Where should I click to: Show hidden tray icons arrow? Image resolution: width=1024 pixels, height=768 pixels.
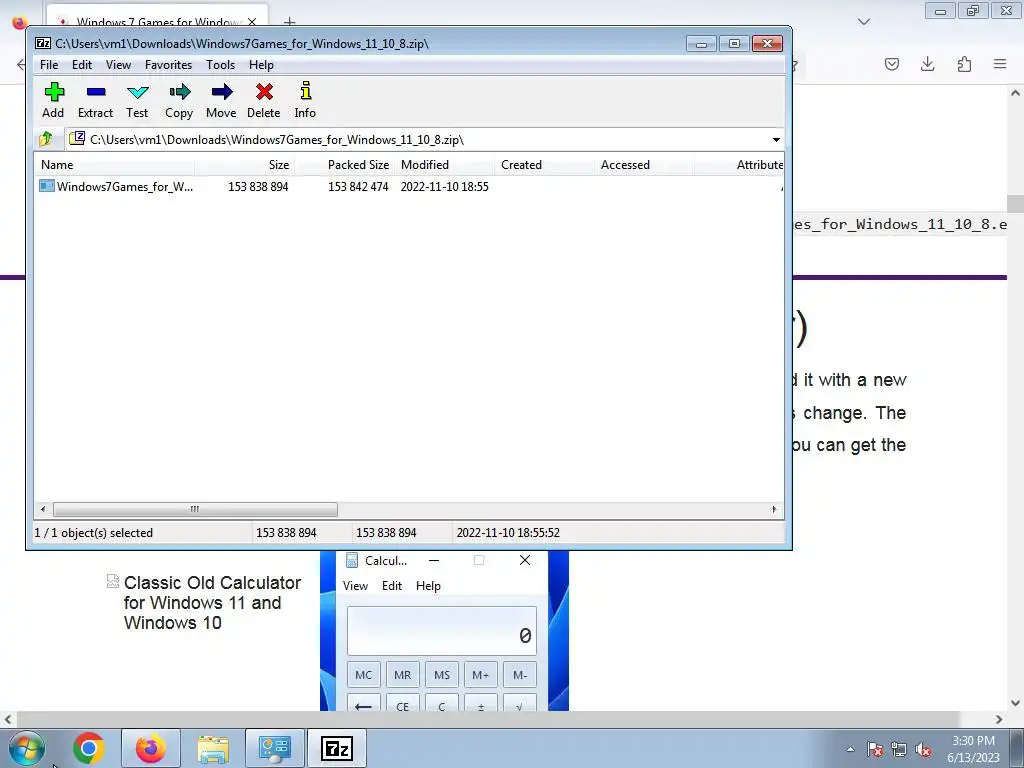850,749
